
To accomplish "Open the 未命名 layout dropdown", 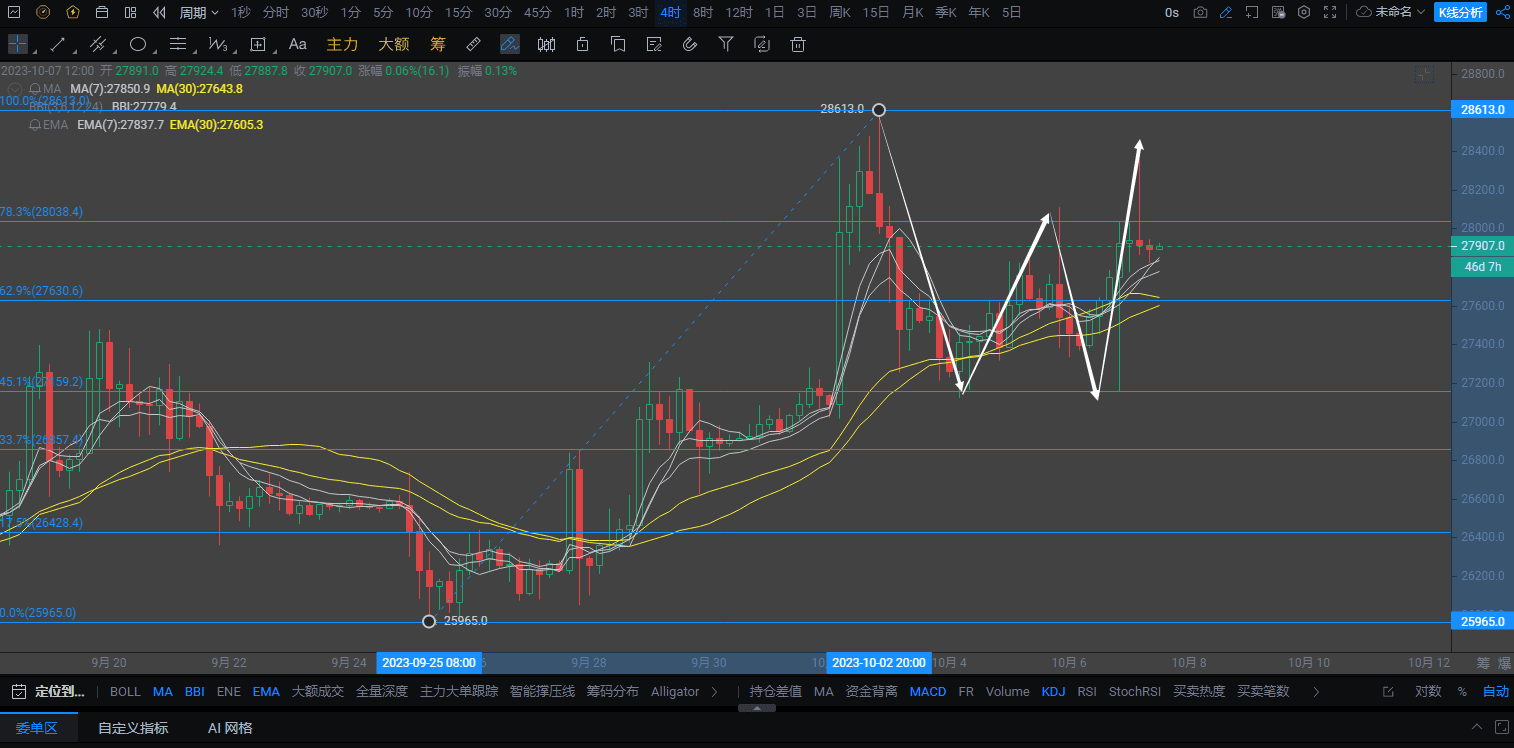I will click(x=1391, y=12).
